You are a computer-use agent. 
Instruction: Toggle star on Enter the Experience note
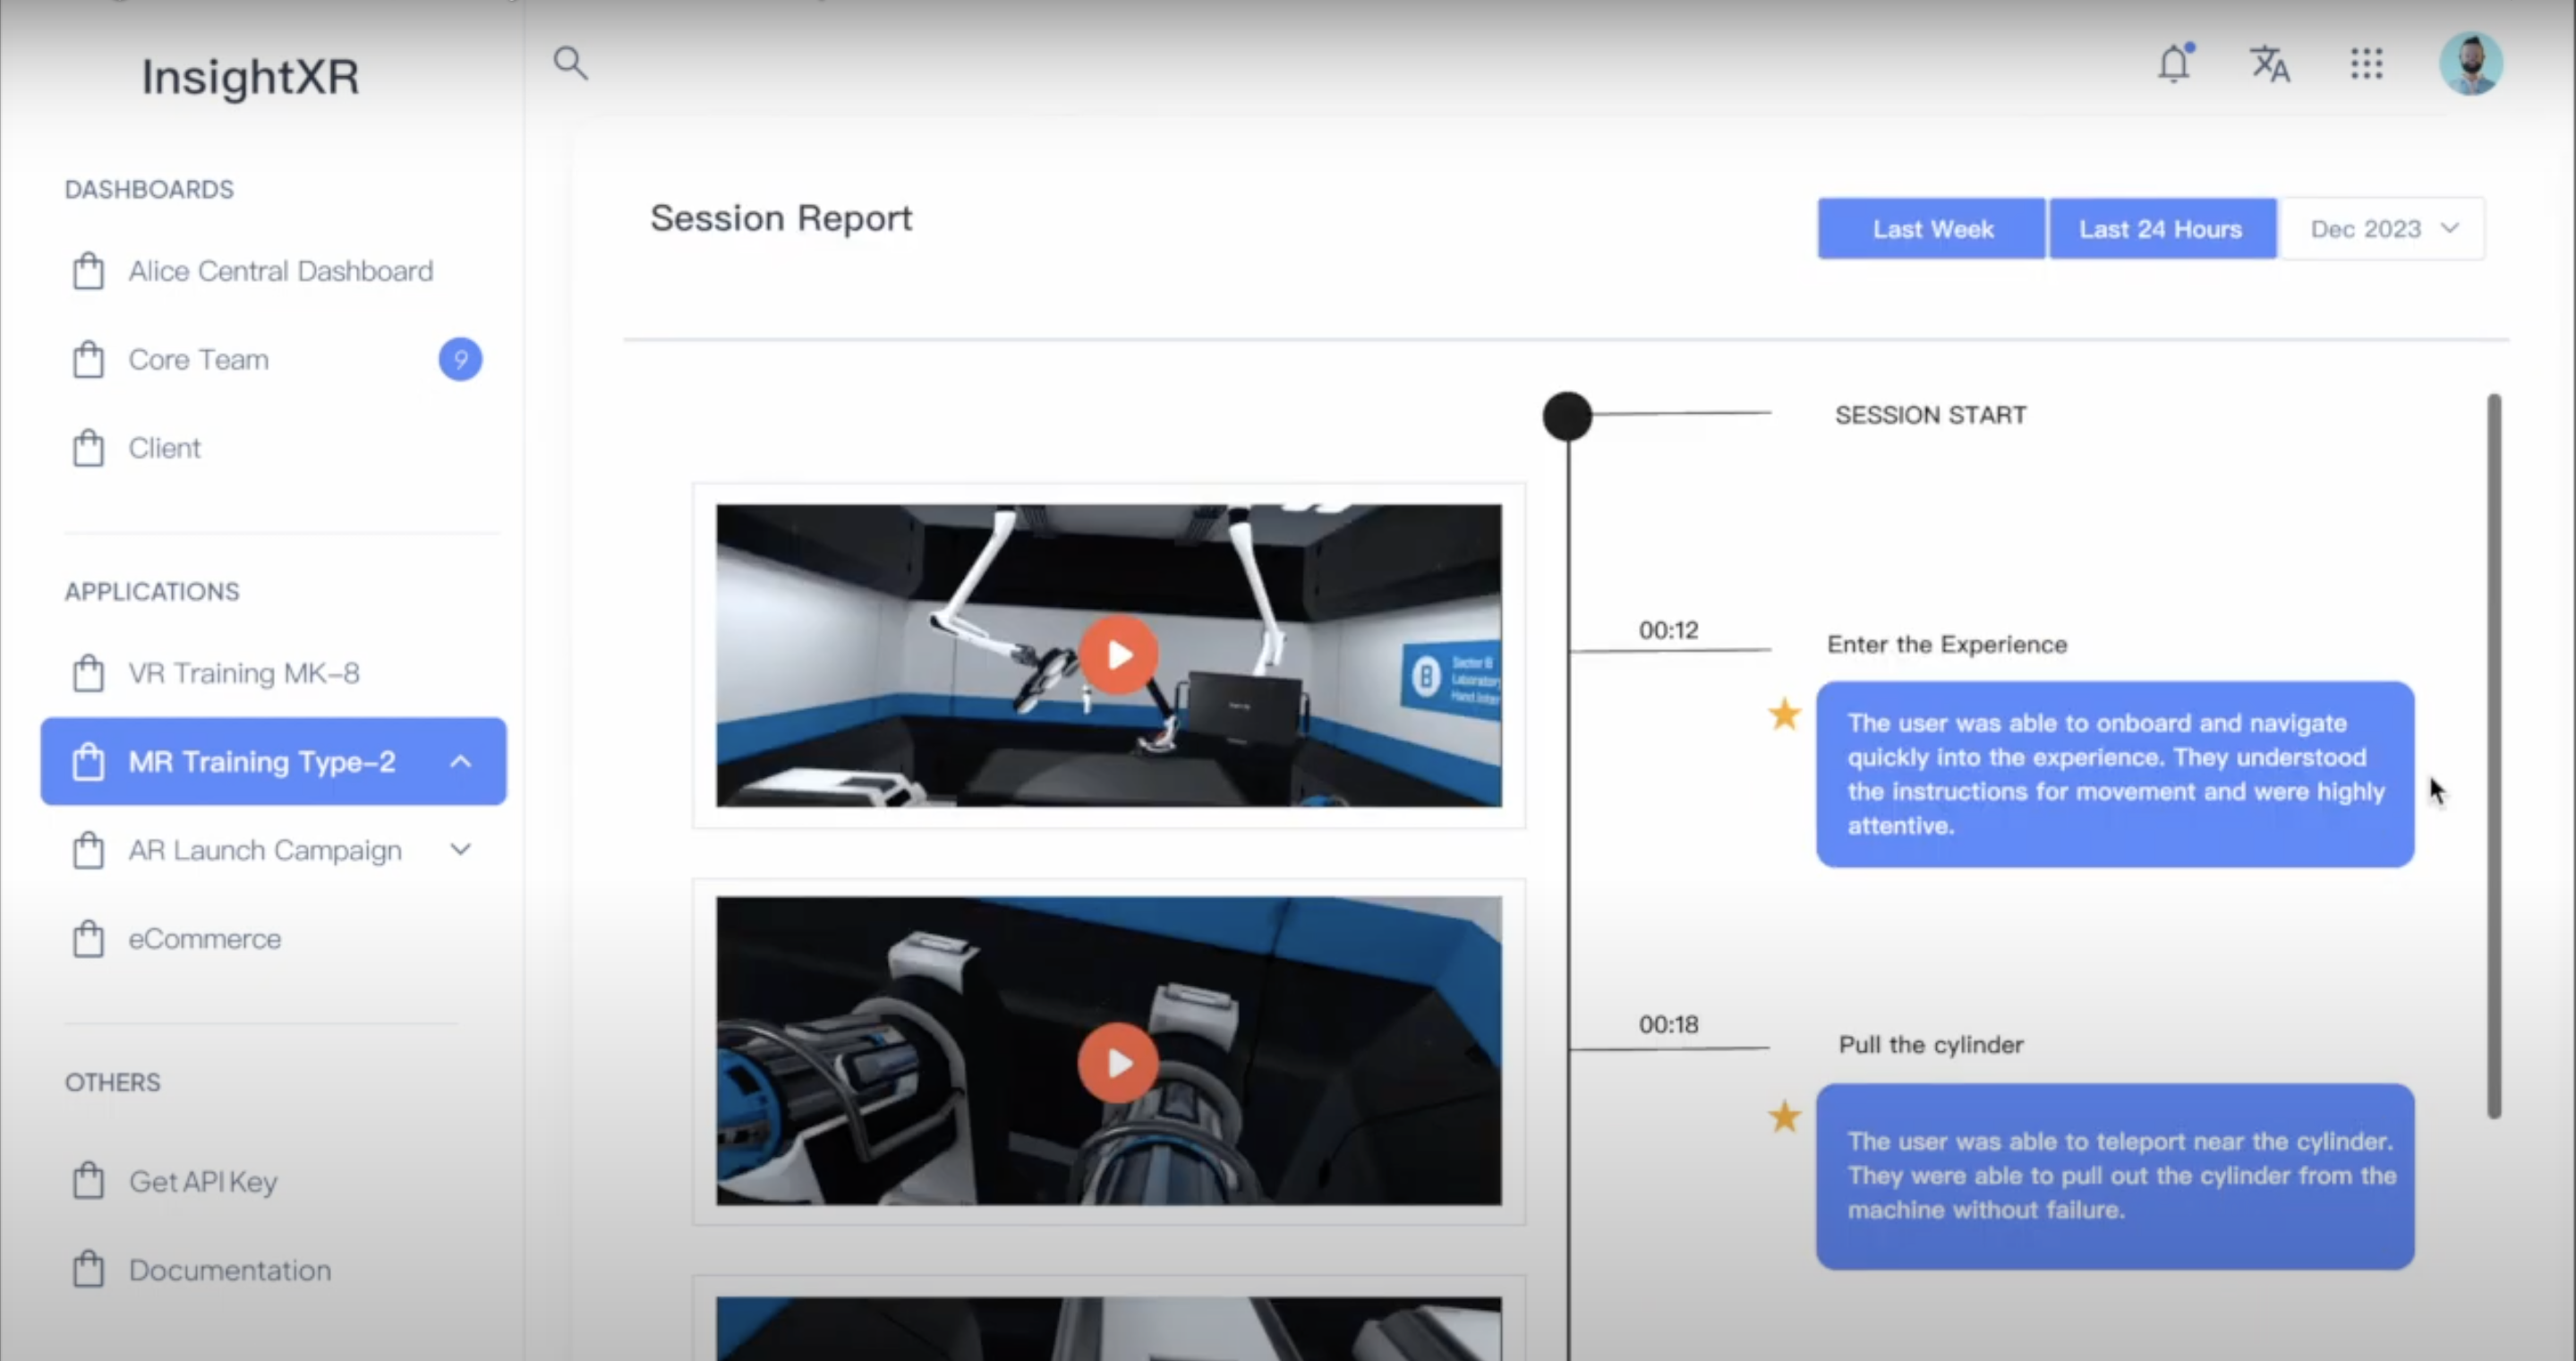point(1784,715)
